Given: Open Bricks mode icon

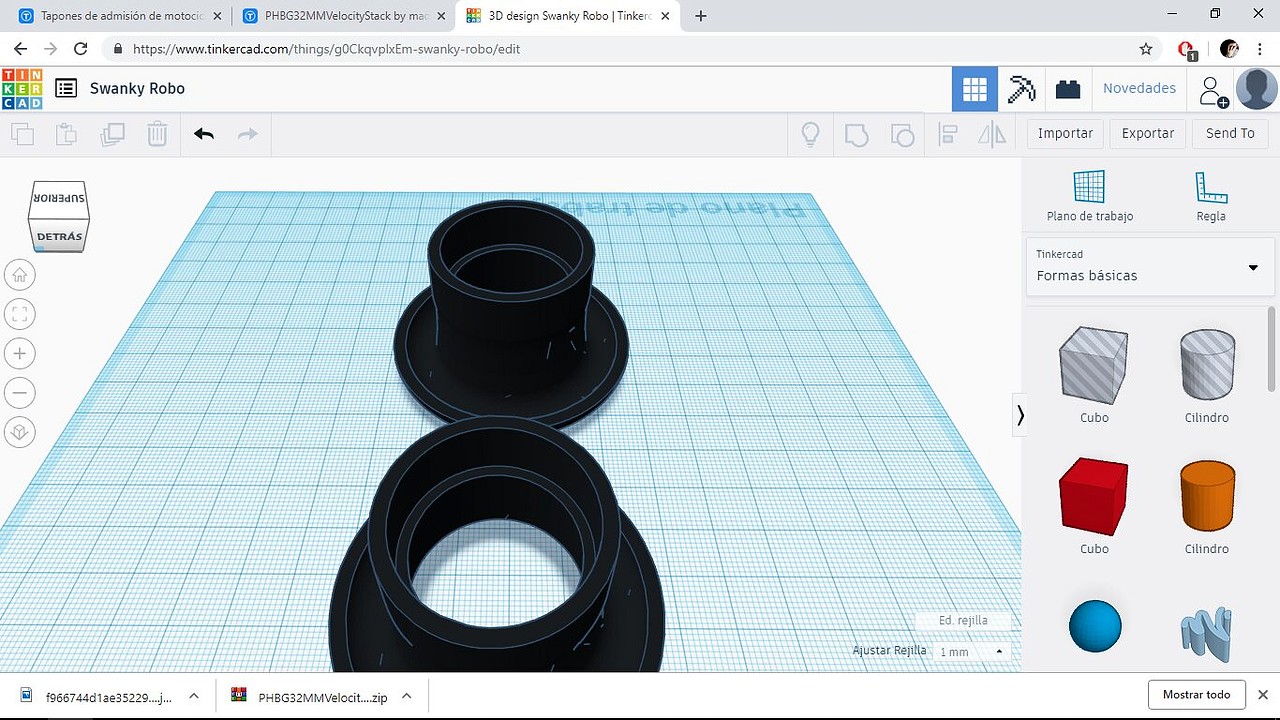Looking at the screenshot, I should click(1068, 89).
